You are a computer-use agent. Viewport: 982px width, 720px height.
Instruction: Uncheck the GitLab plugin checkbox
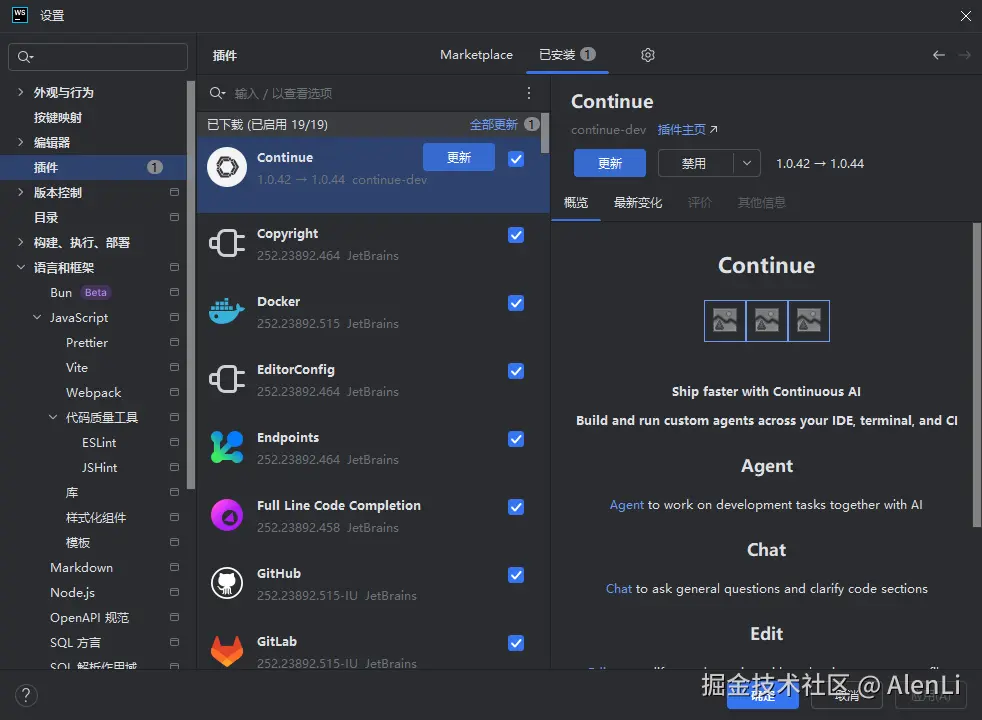(516, 643)
